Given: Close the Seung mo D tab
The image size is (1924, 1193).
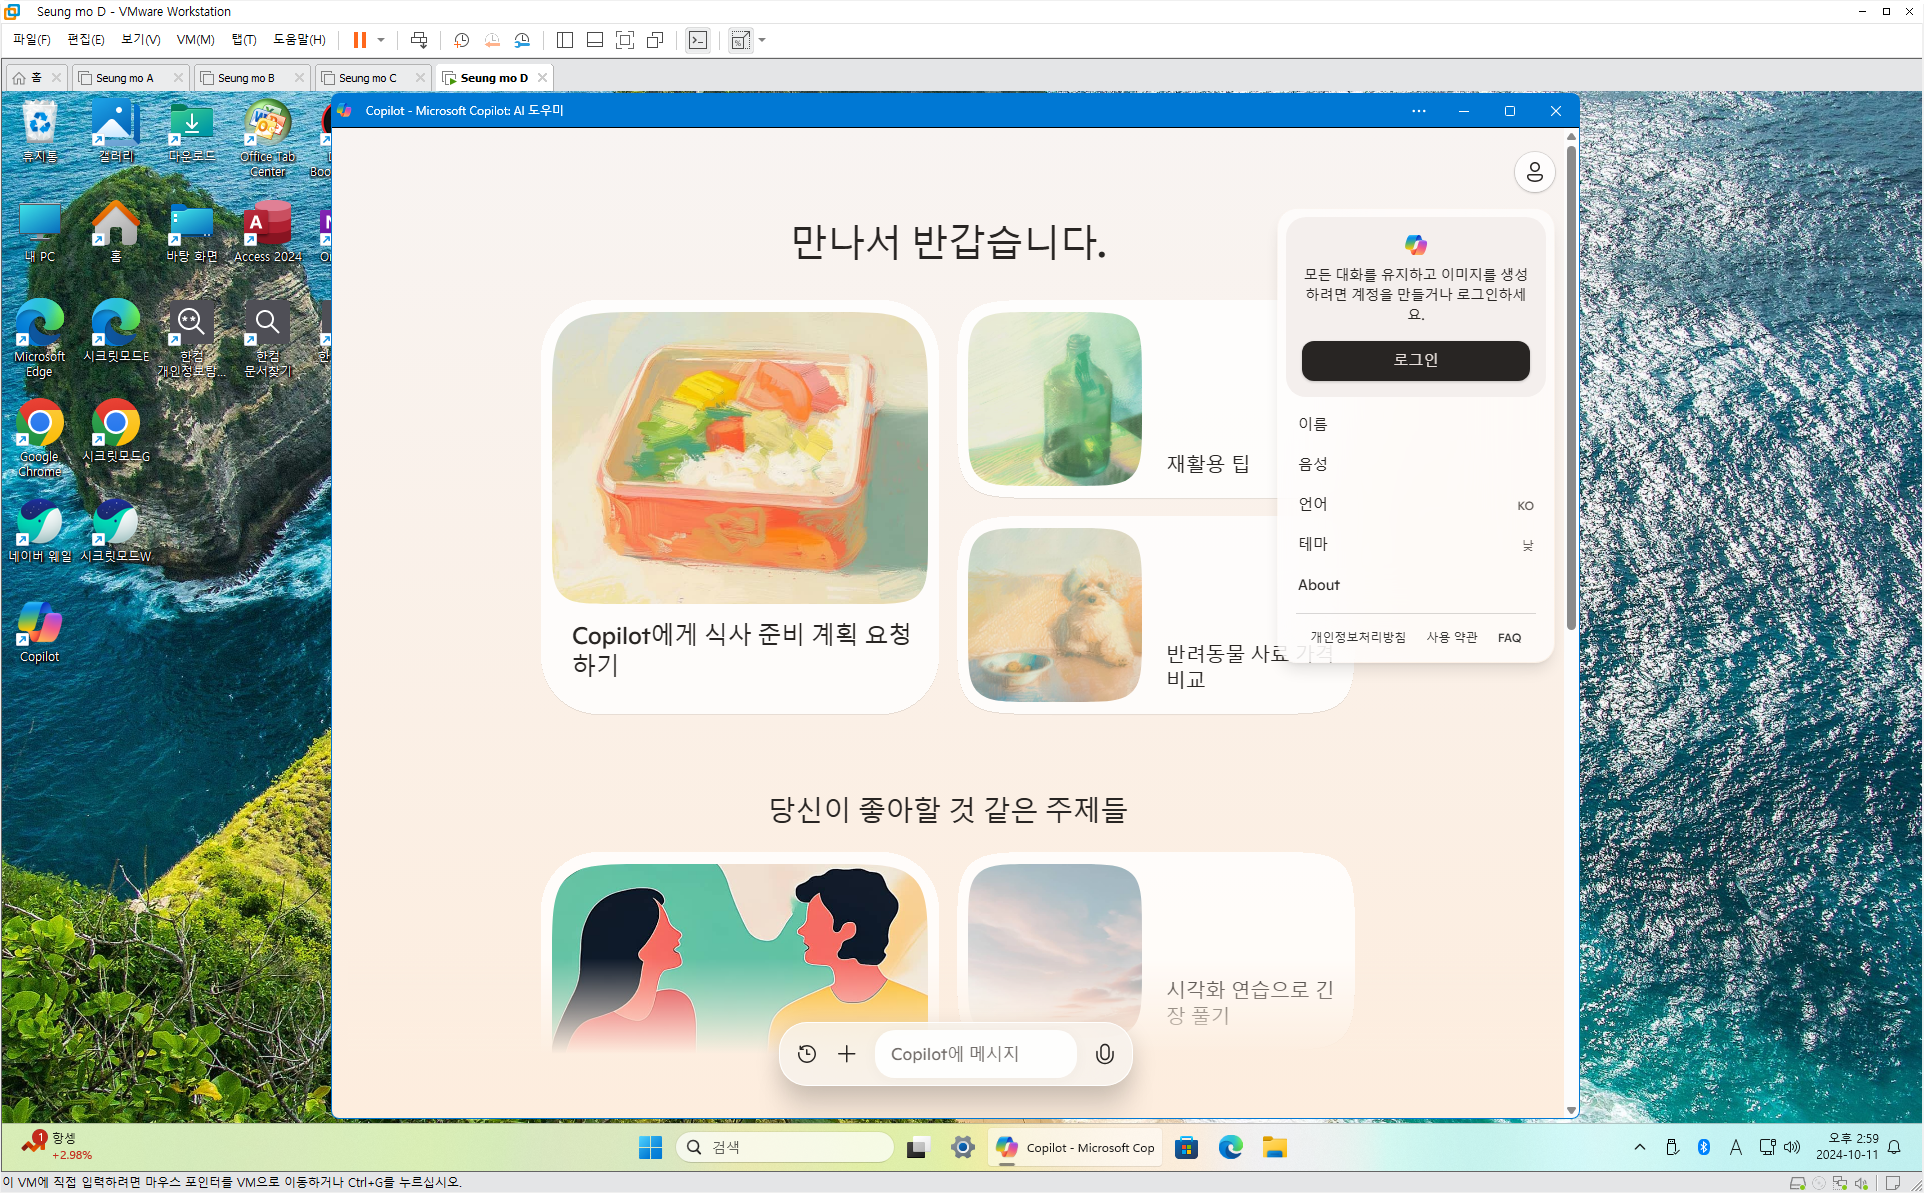Looking at the screenshot, I should click(542, 78).
